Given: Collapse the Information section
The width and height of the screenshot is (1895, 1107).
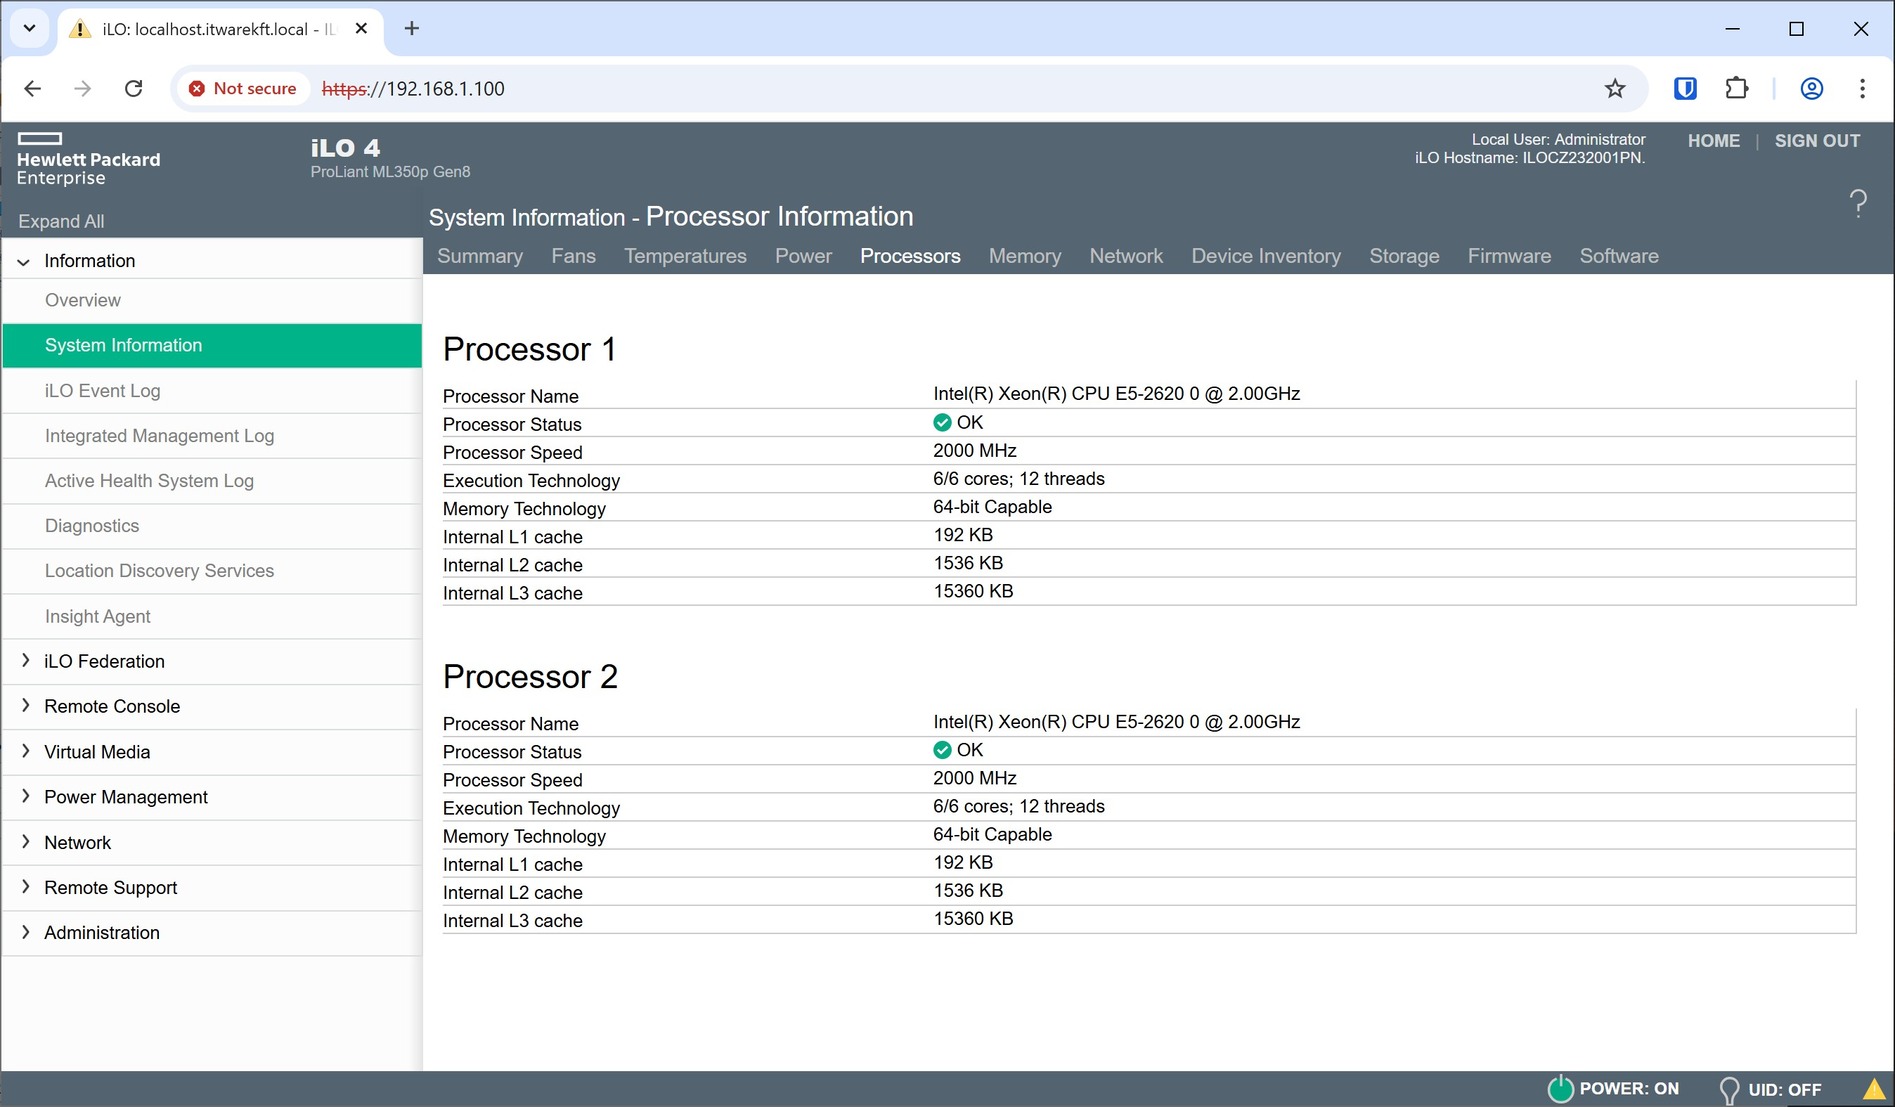Looking at the screenshot, I should coord(24,262).
